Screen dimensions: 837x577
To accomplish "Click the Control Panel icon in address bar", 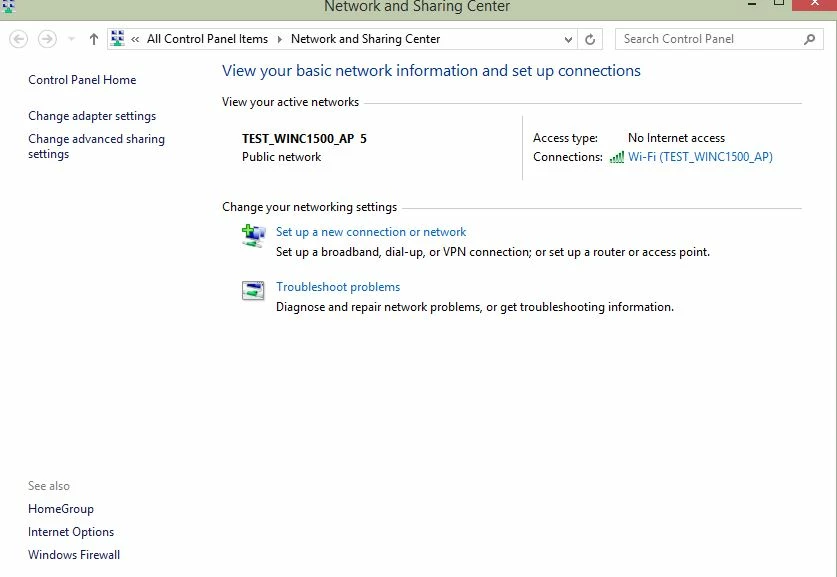I will pyautogui.click(x=117, y=38).
